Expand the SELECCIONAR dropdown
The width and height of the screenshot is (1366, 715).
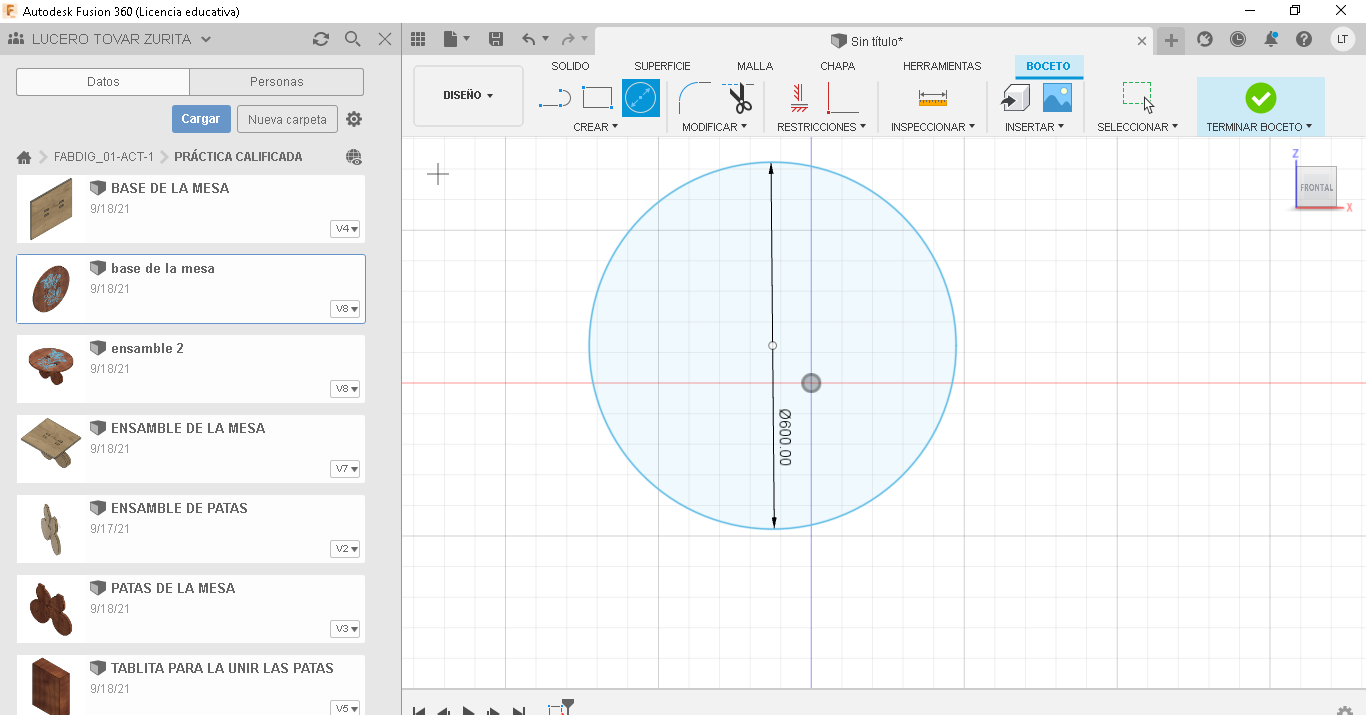(1137, 127)
